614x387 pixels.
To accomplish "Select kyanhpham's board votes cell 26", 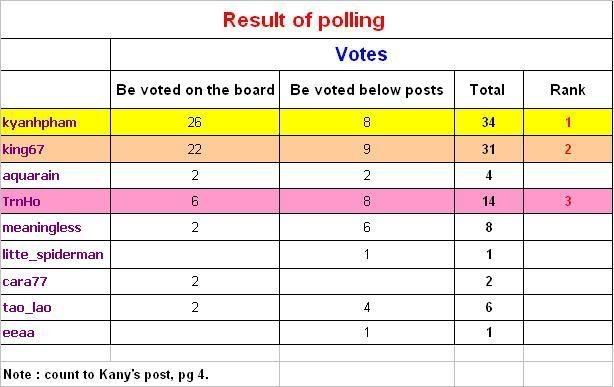I will tap(195, 122).
